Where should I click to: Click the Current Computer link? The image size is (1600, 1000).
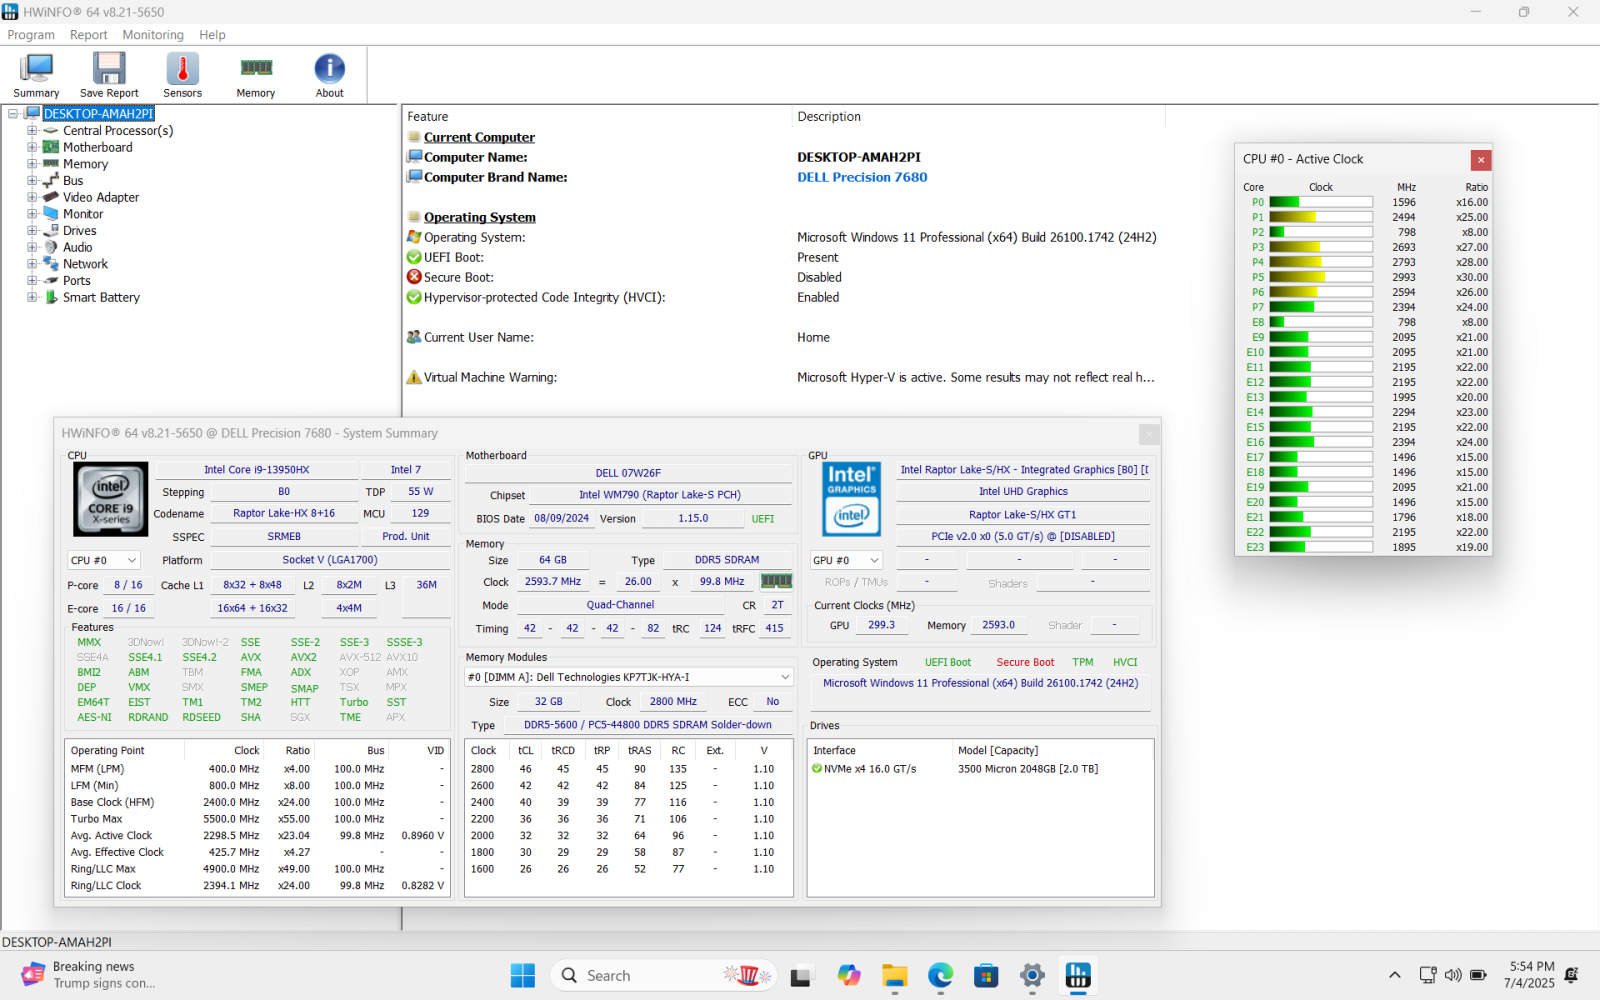coord(478,137)
